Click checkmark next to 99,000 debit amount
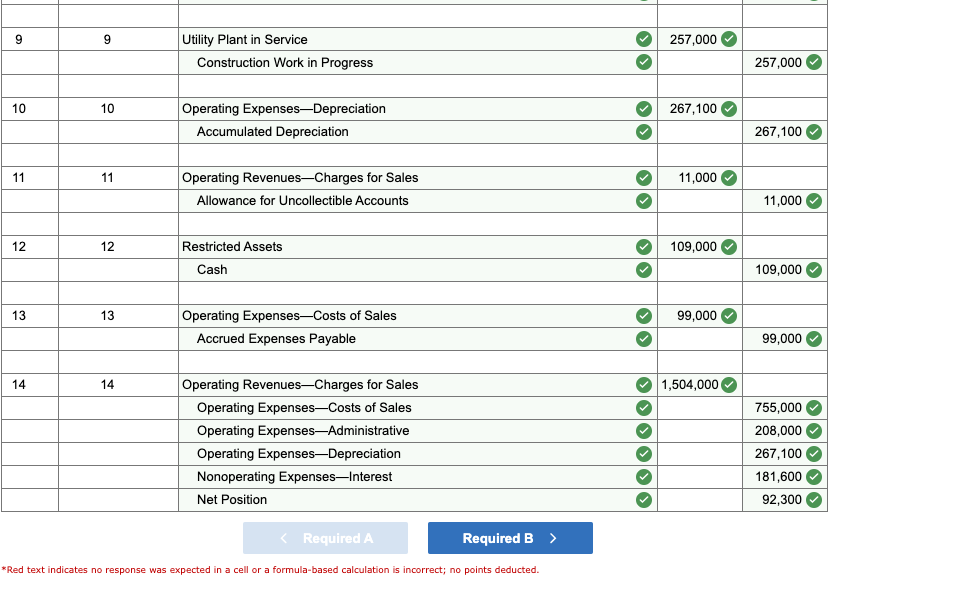 728,316
